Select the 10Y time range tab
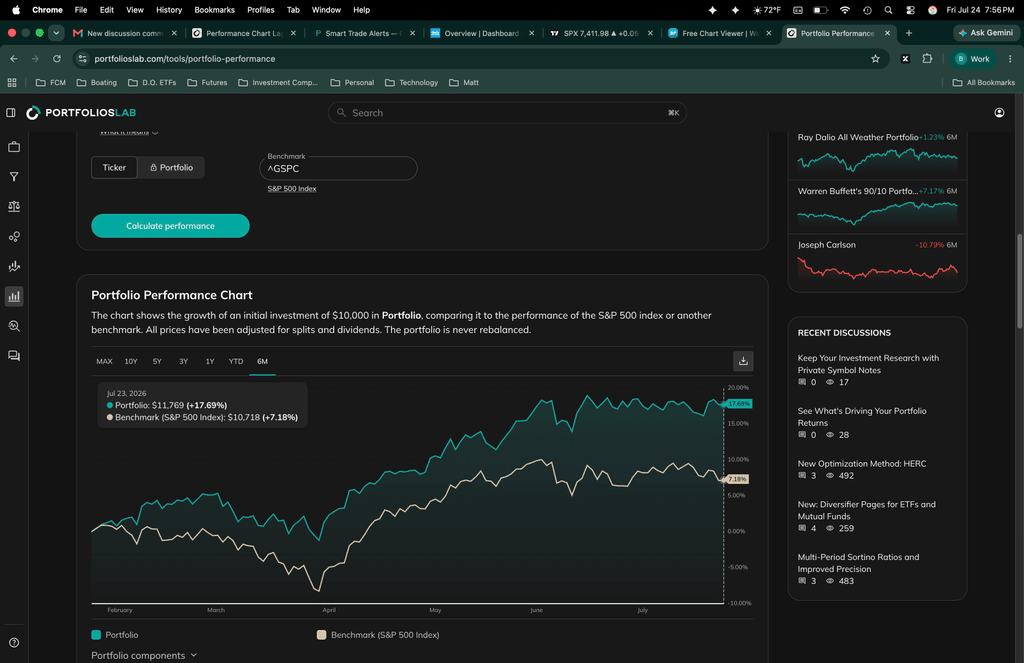Screen dimensions: 1024x663 click(x=131, y=361)
